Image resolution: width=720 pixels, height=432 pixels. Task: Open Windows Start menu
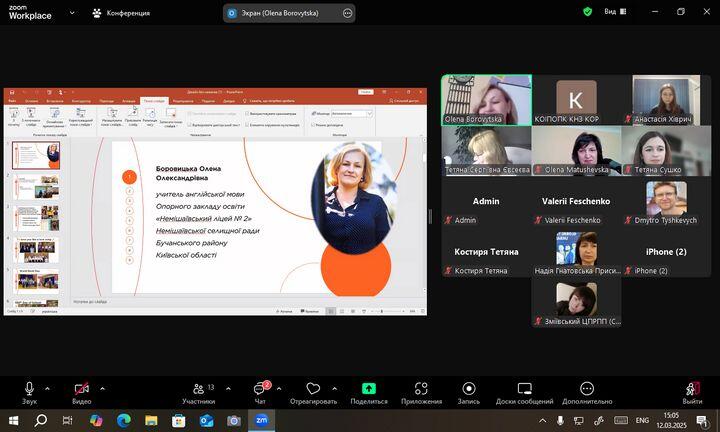click(x=14, y=420)
